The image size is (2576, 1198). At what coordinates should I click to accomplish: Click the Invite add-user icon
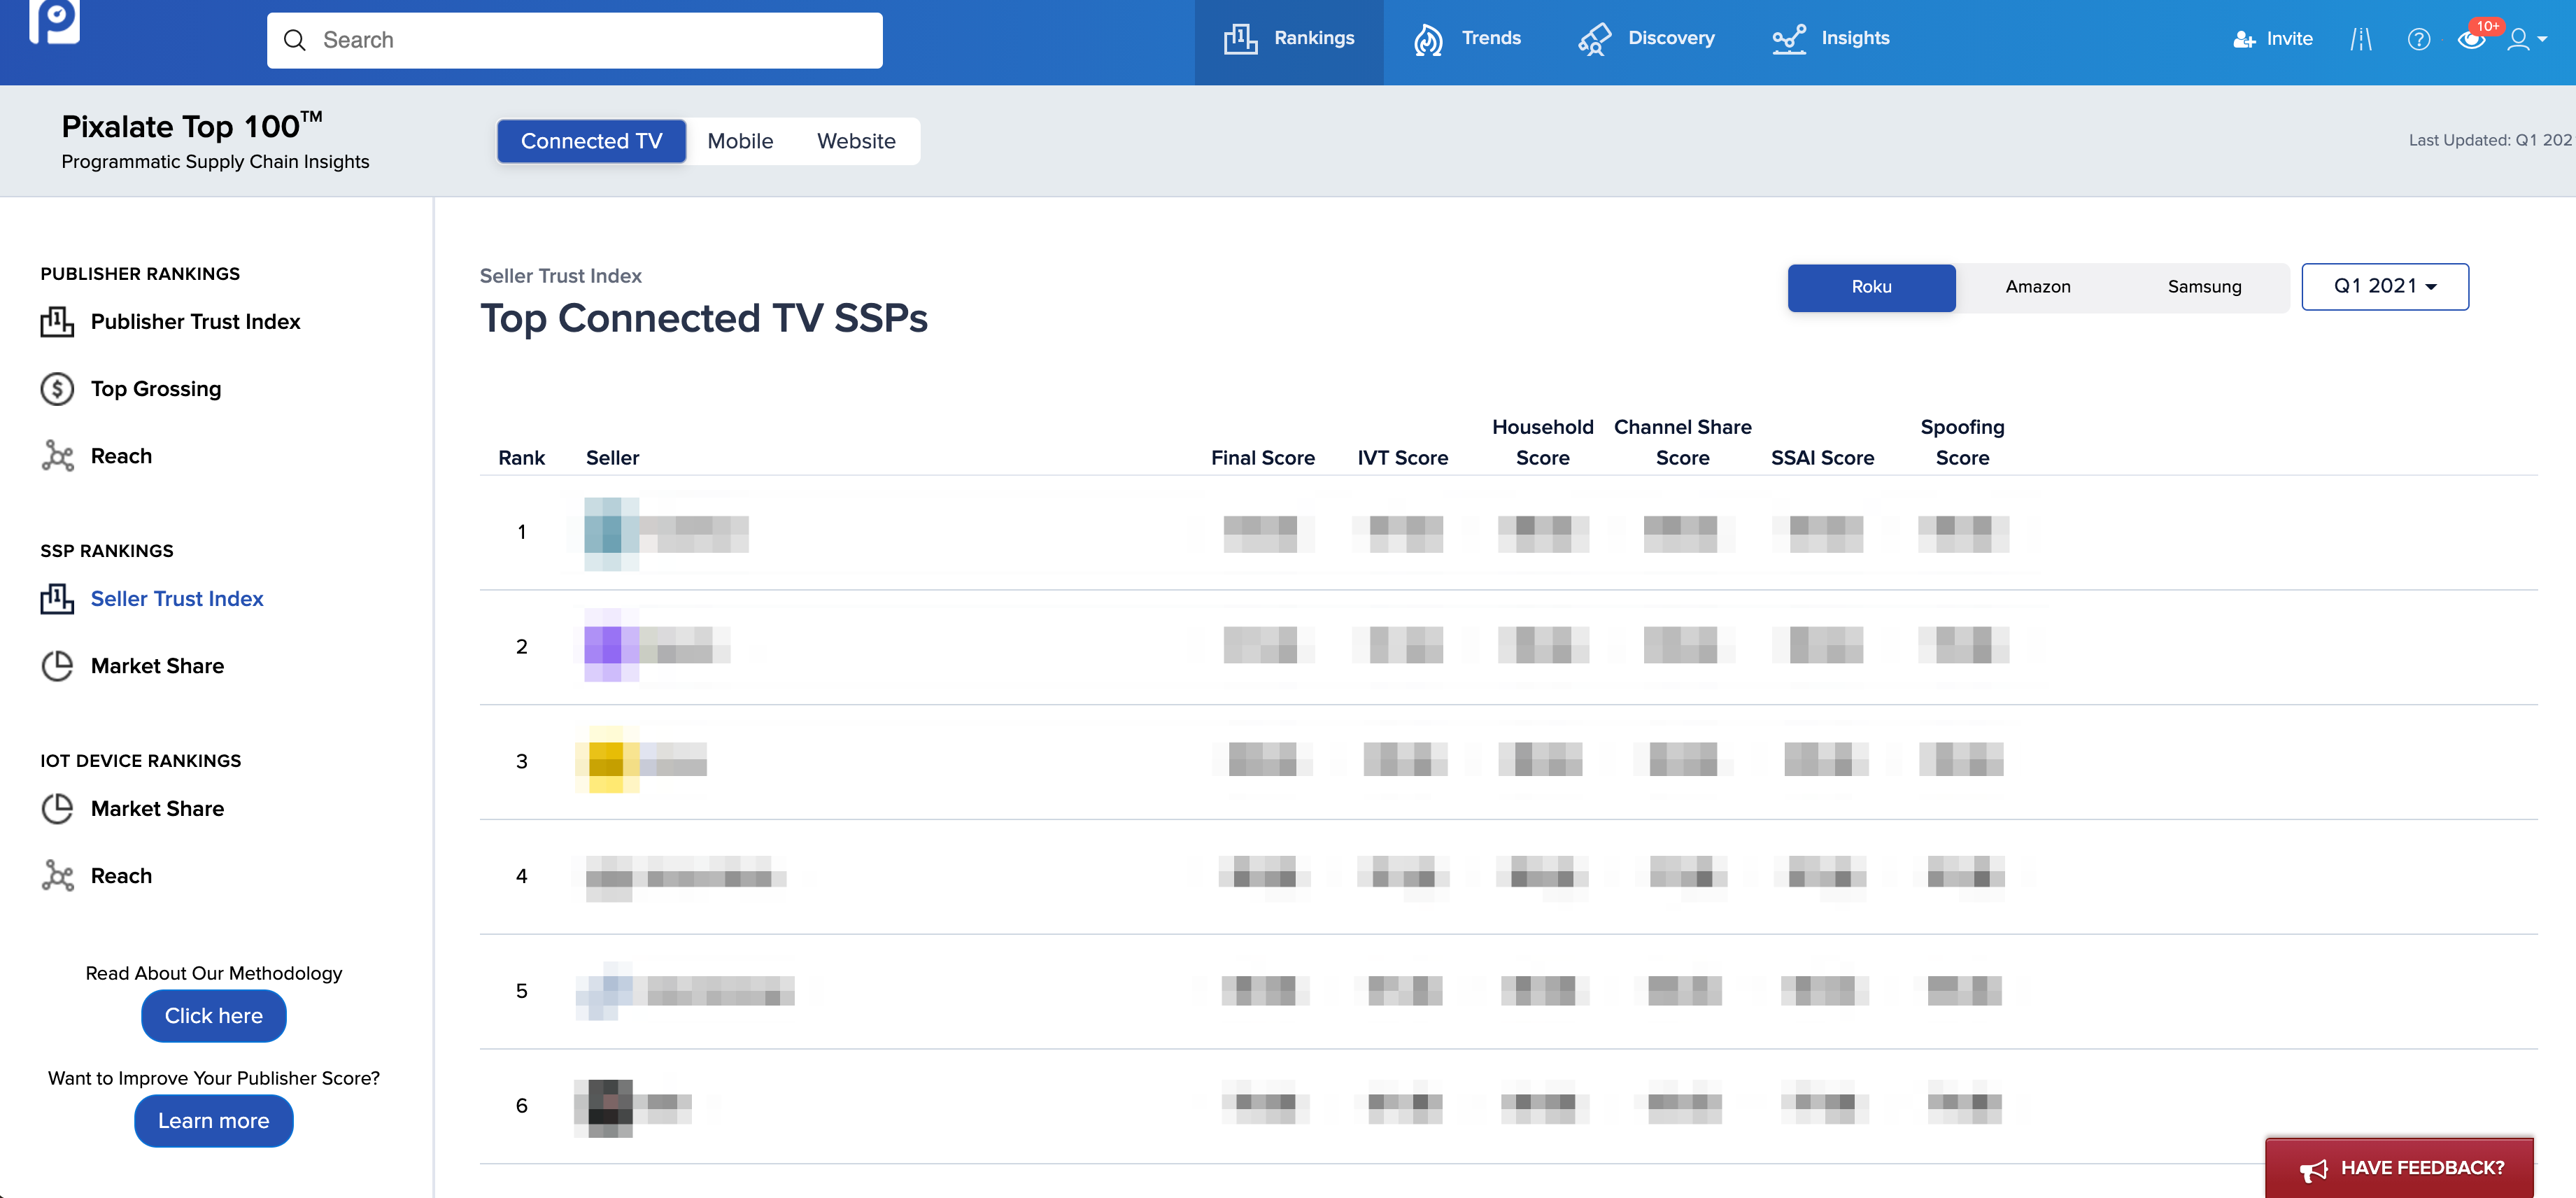click(x=2244, y=39)
